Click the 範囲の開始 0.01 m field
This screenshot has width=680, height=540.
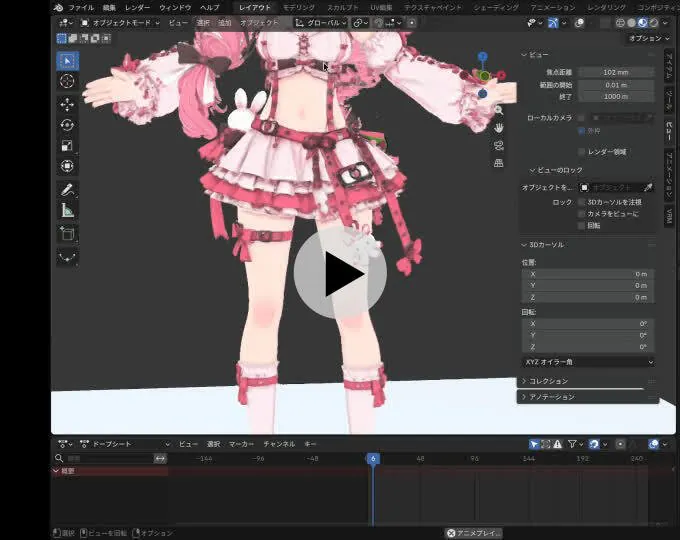(x=616, y=85)
